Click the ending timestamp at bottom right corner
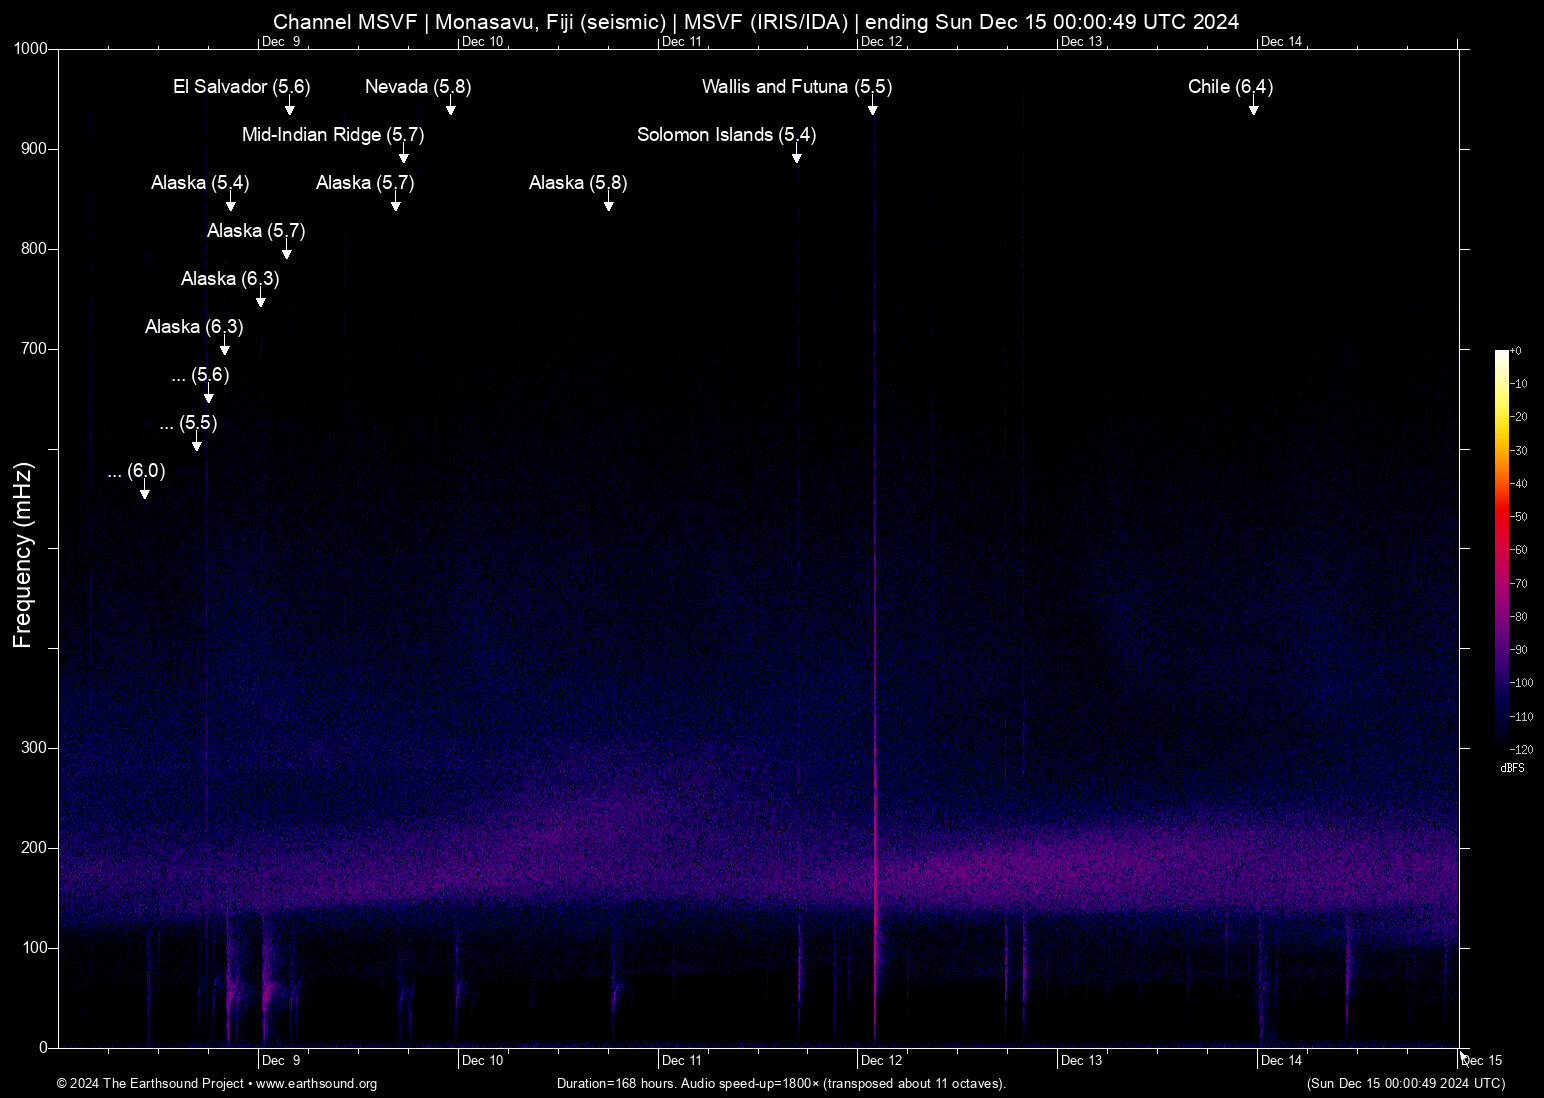Viewport: 1544px width, 1098px height. click(1404, 1084)
